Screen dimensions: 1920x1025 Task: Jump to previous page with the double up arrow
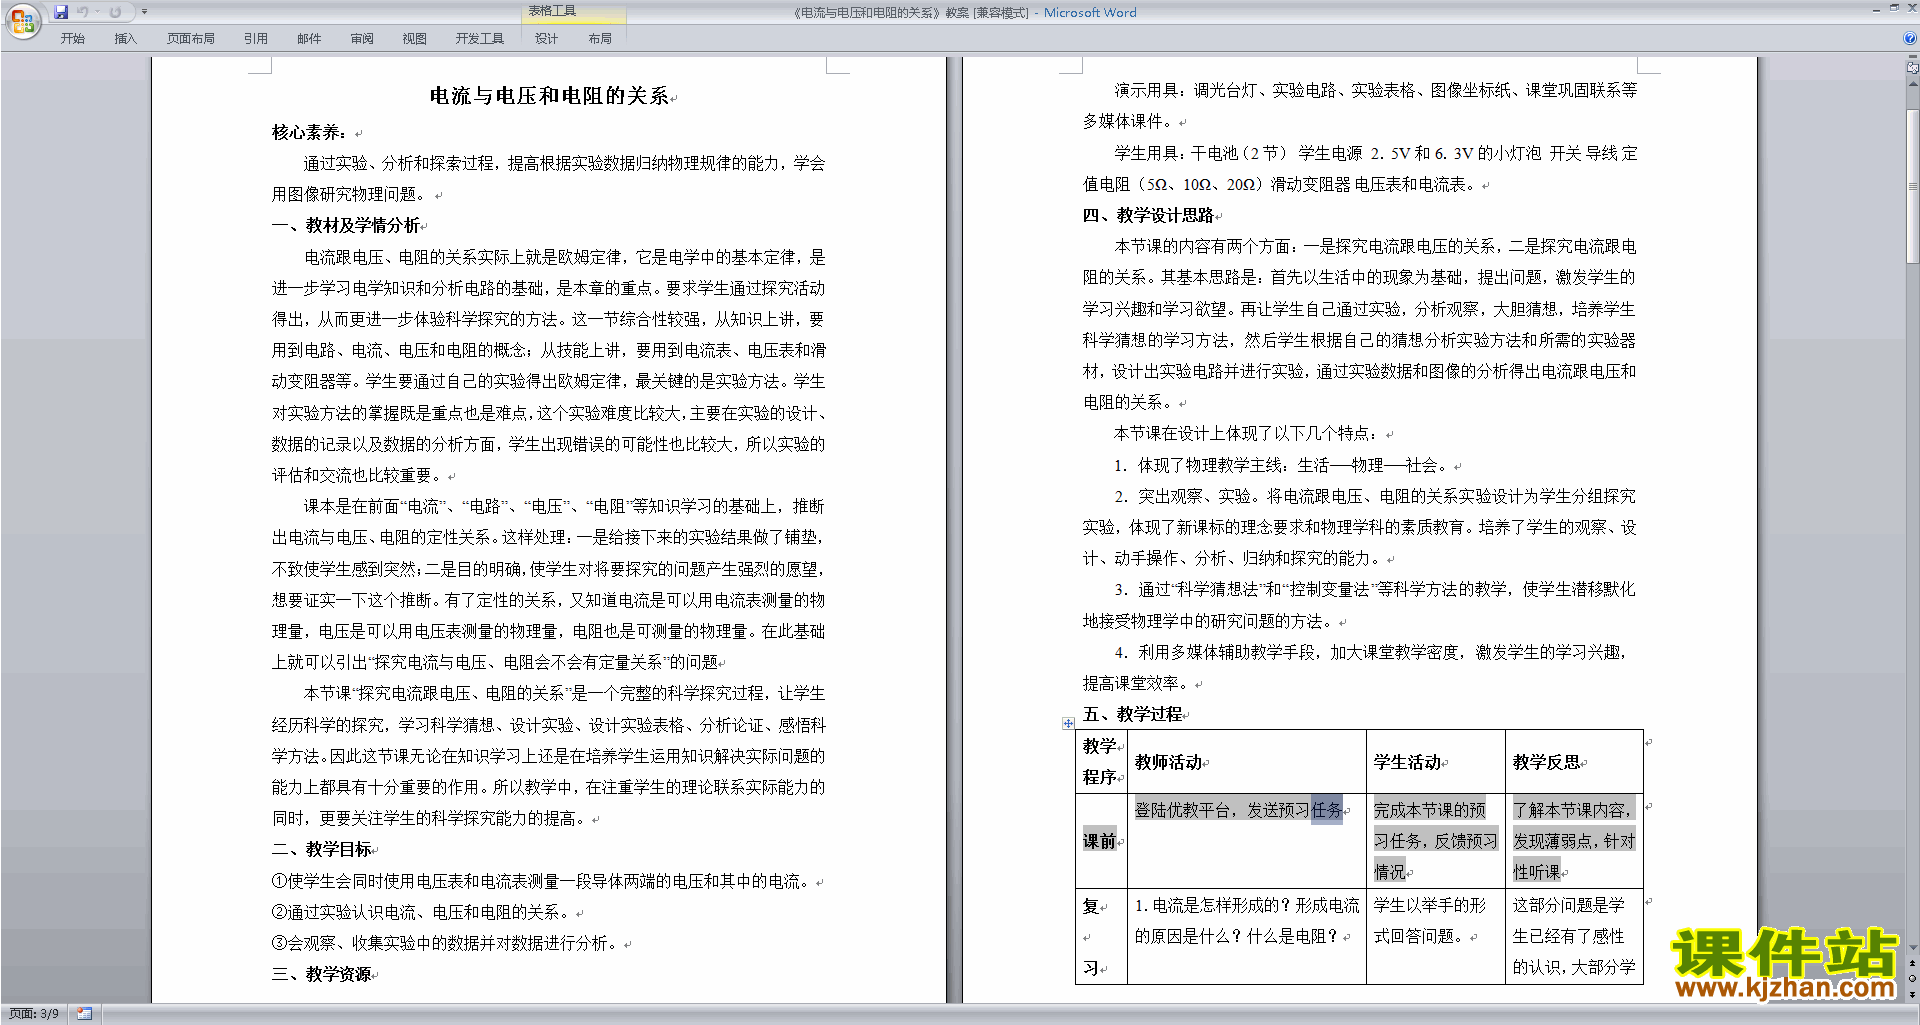click(x=1913, y=963)
